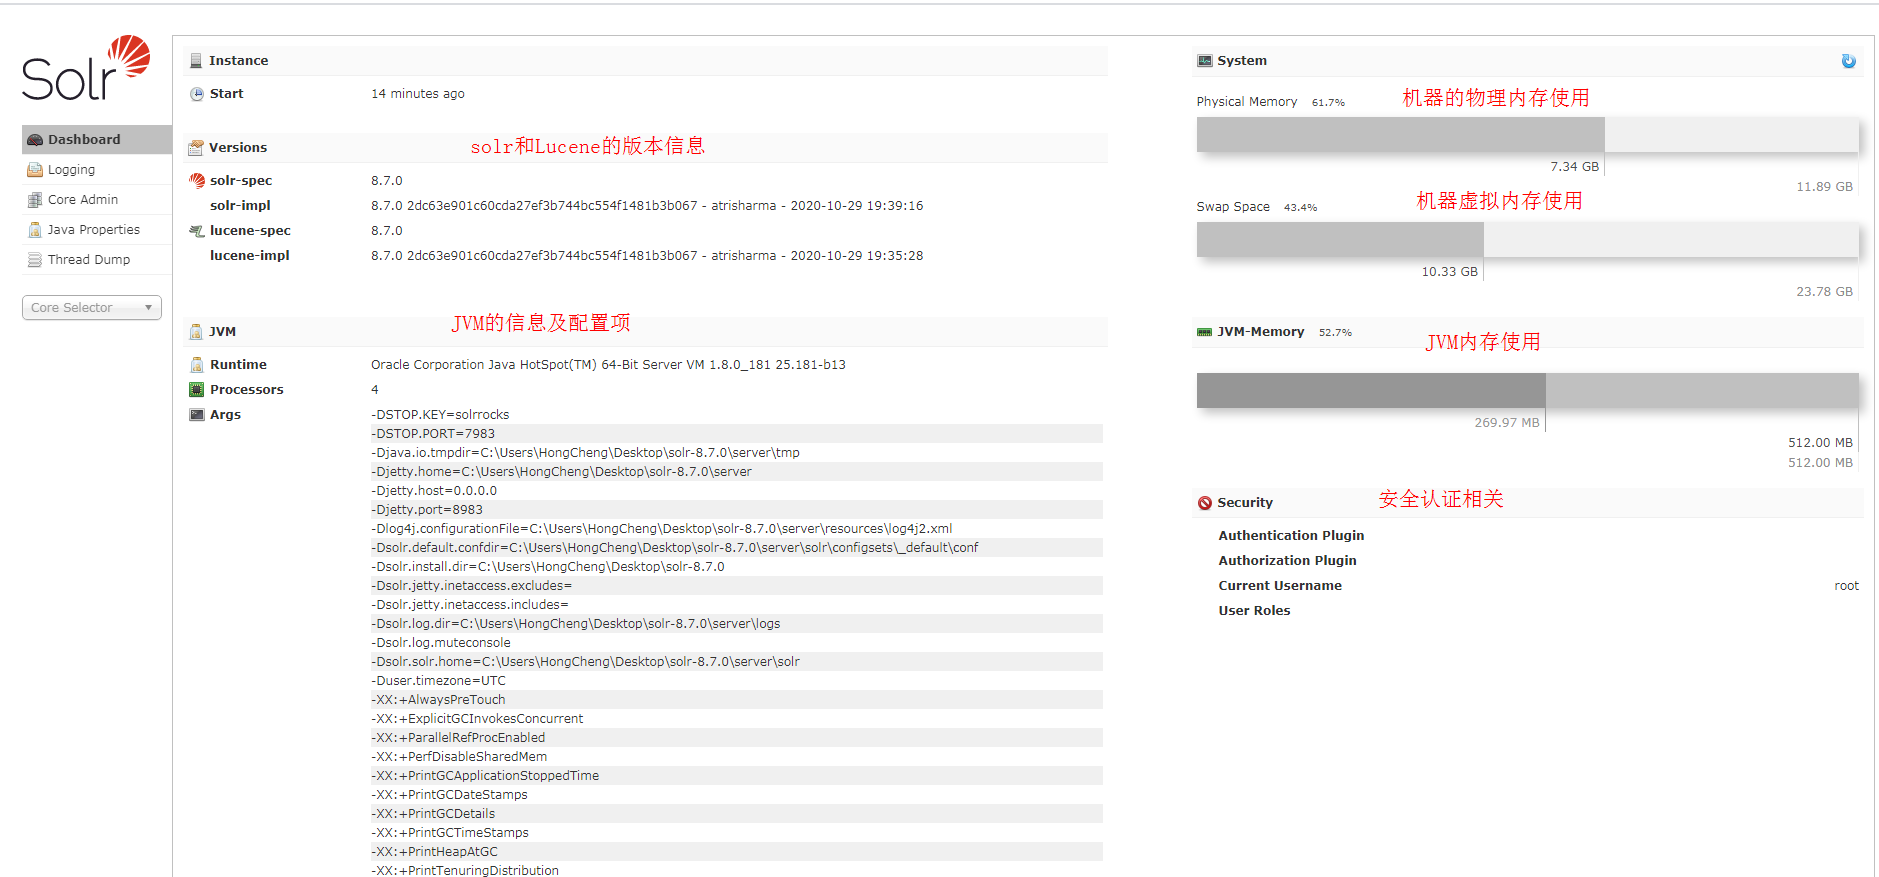Open the Dashboard menu item
This screenshot has width=1879, height=877.
tap(97, 140)
